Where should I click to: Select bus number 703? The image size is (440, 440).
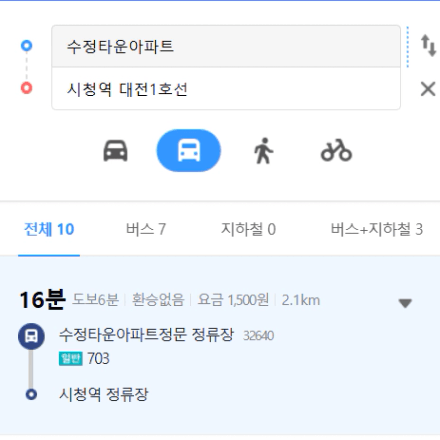(x=98, y=359)
